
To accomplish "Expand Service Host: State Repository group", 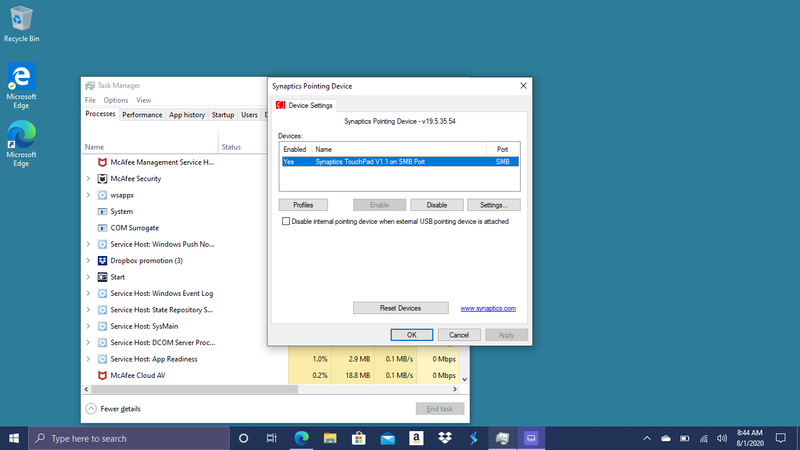I will [88, 310].
